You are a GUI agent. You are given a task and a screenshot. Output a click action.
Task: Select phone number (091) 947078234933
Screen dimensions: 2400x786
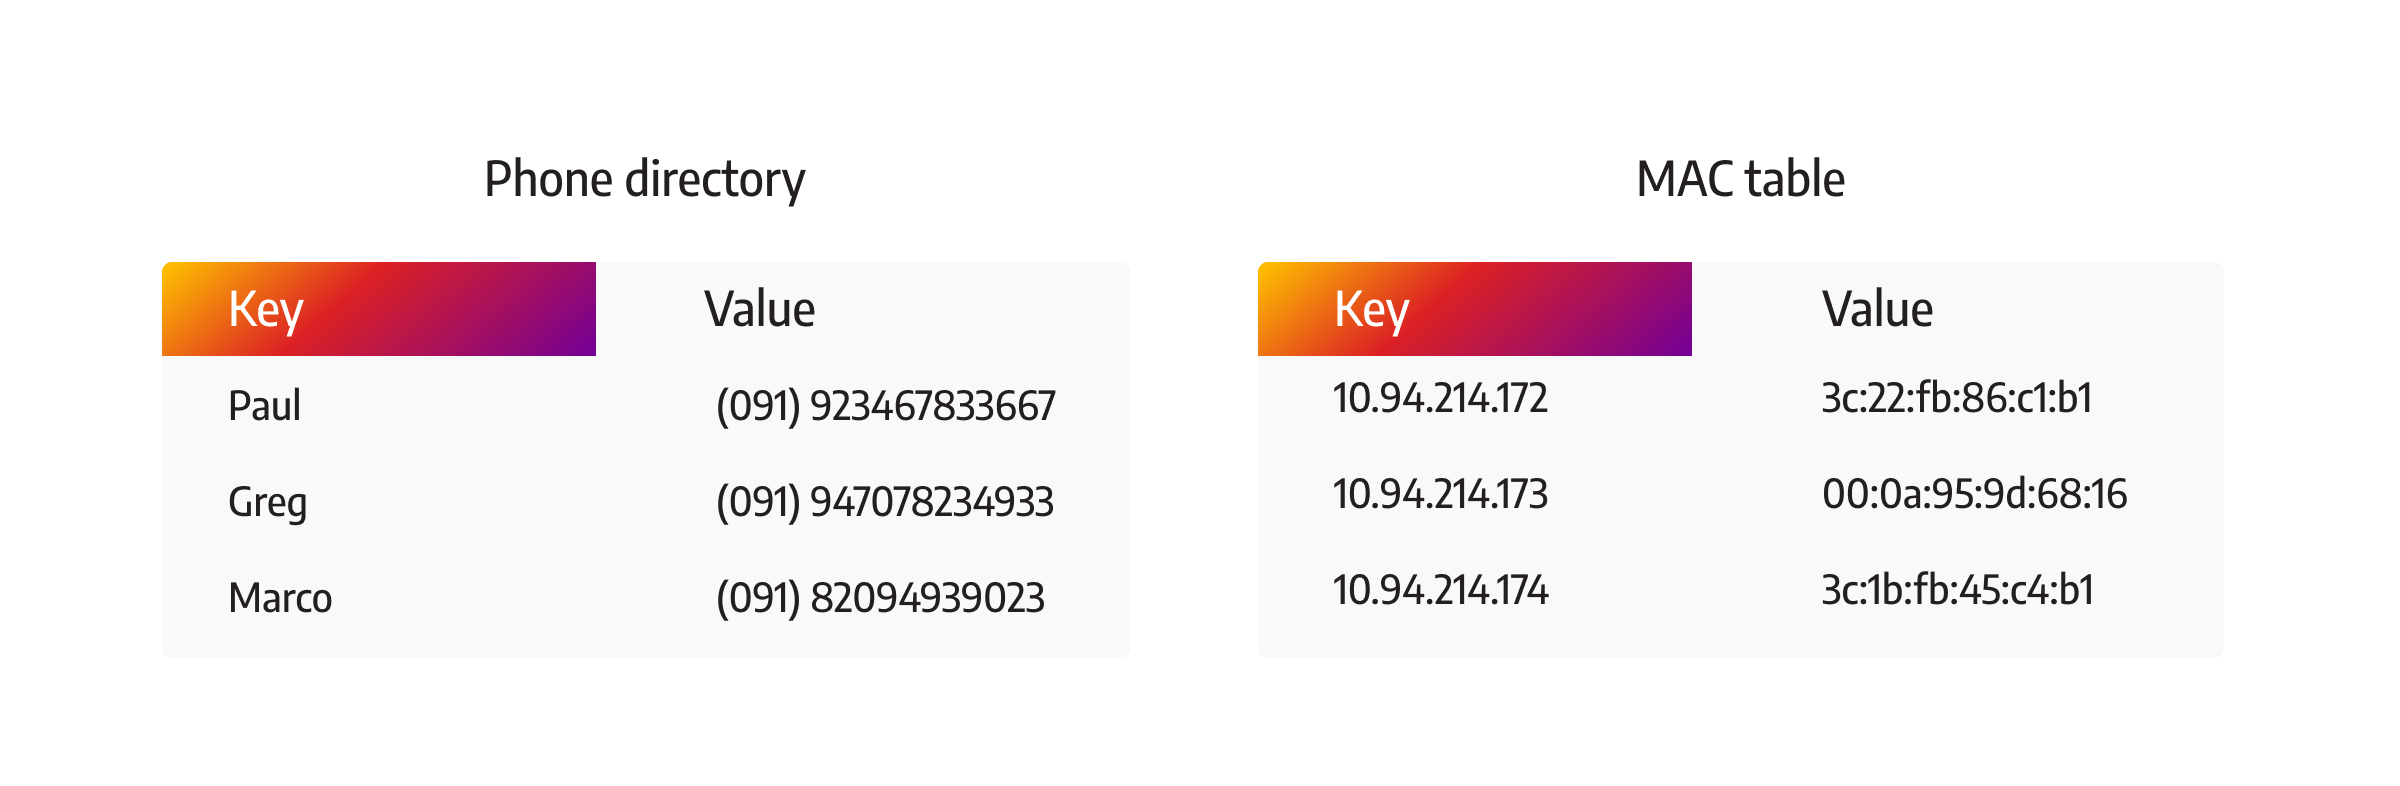click(x=885, y=502)
